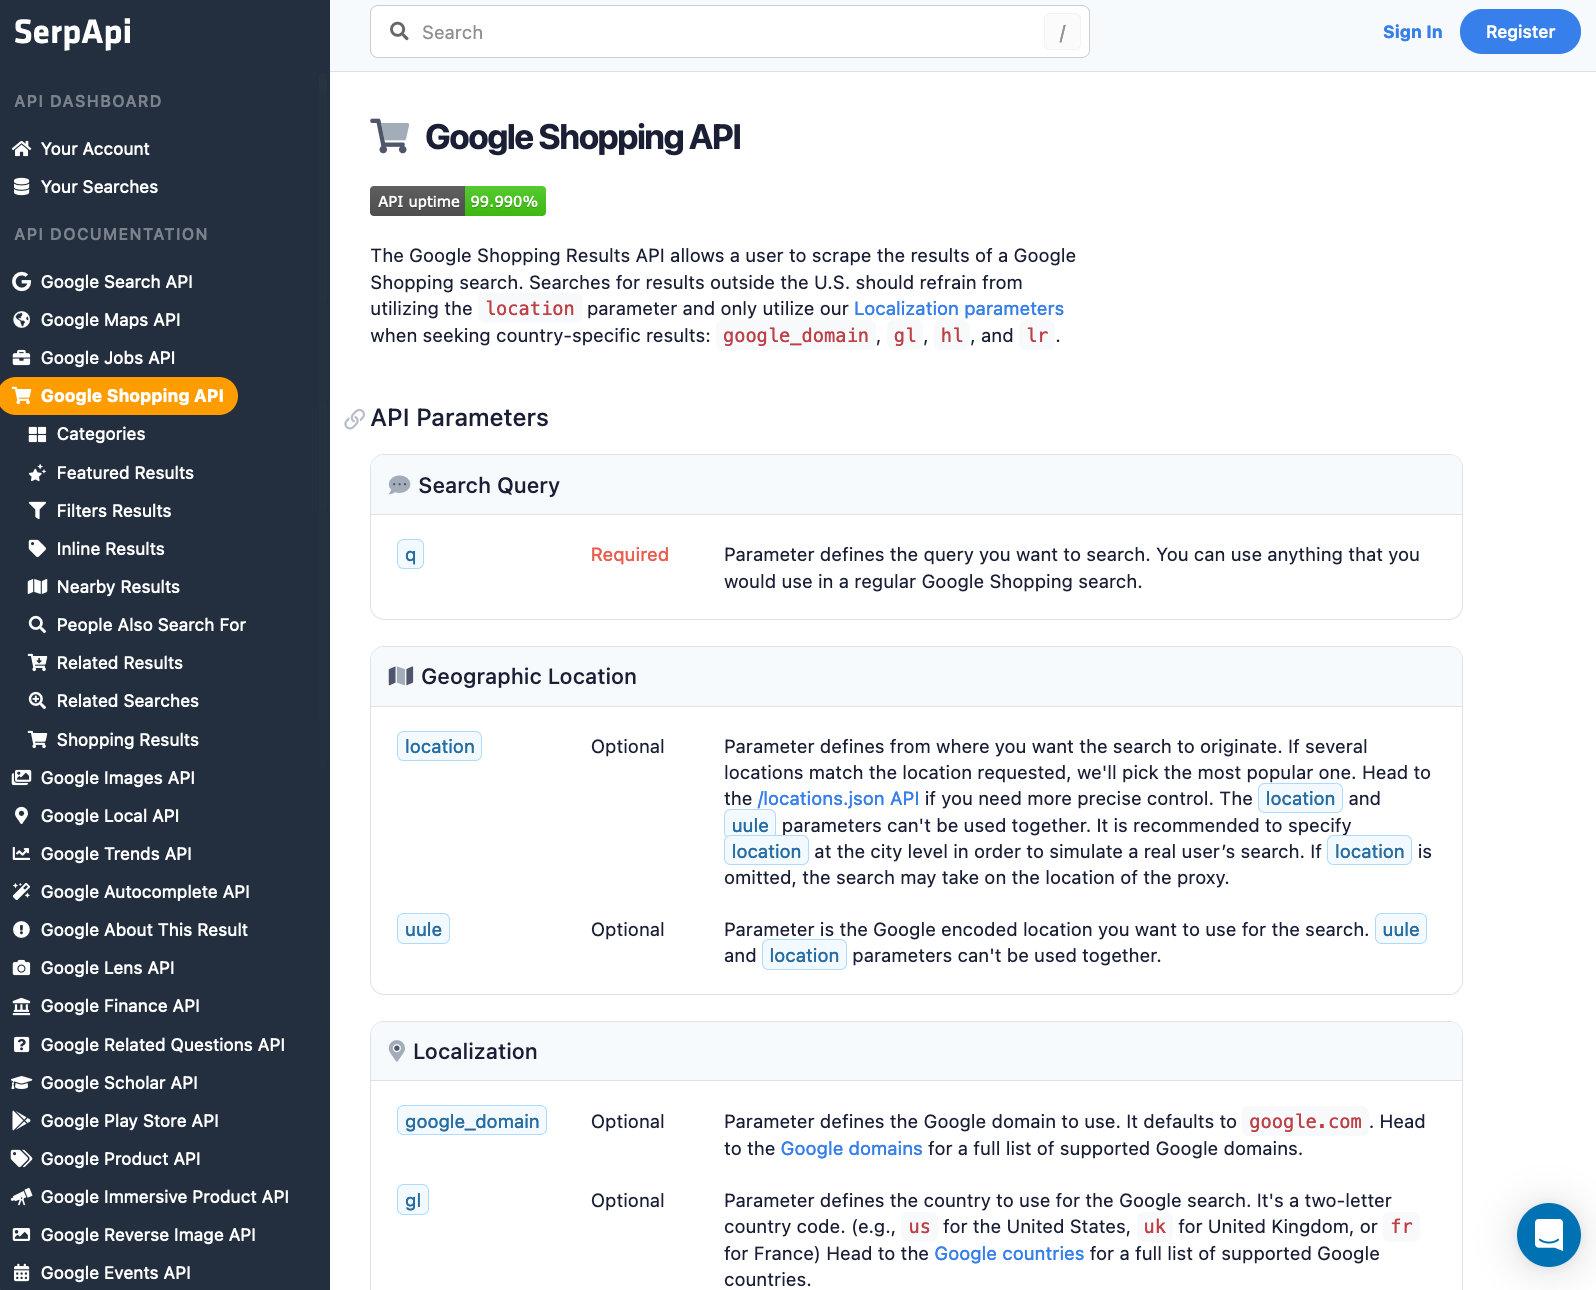The height and width of the screenshot is (1290, 1596).
Task: Click the gl parameter tag
Action: coord(413,1201)
